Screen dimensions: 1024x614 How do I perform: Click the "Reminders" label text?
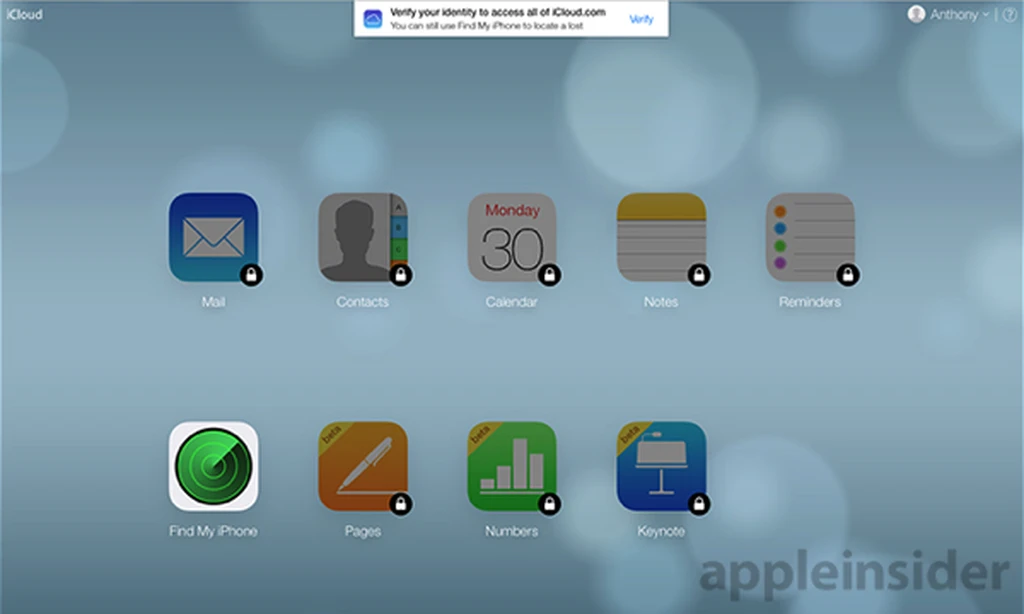[810, 302]
